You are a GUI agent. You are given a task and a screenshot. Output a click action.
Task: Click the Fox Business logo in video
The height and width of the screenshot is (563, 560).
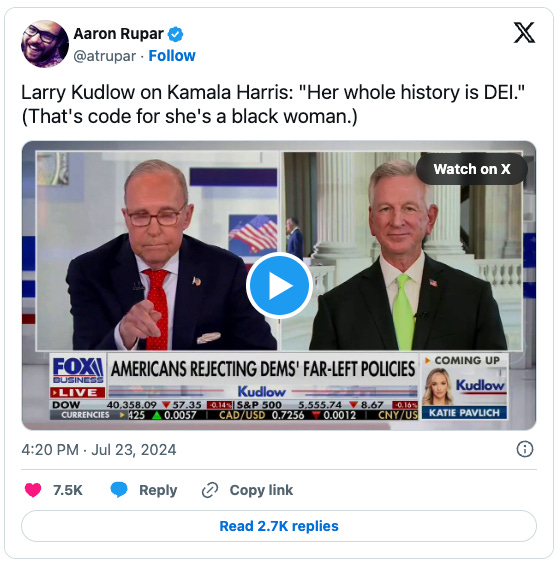click(78, 371)
